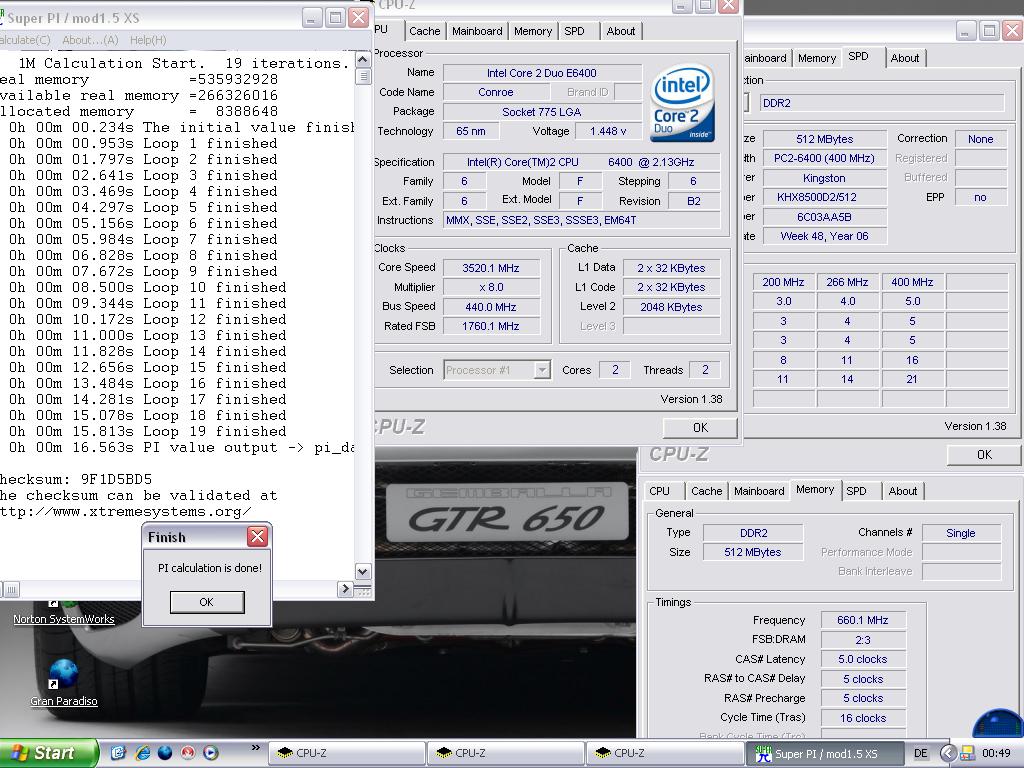Click Super PI horizontal scrollbar right arrow
The image size is (1024, 768).
point(345,589)
